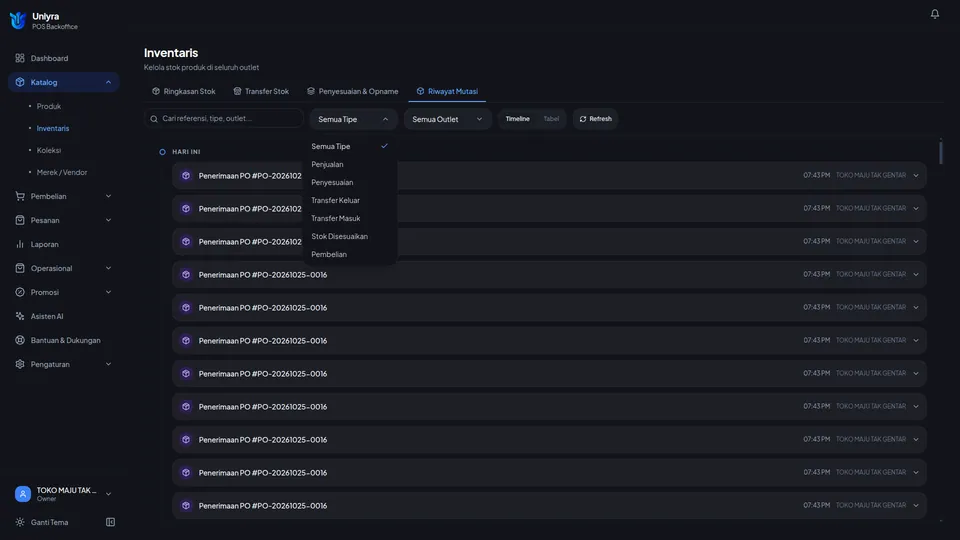Switch view to Timeline
Screen dimensions: 960x540
coord(517,119)
